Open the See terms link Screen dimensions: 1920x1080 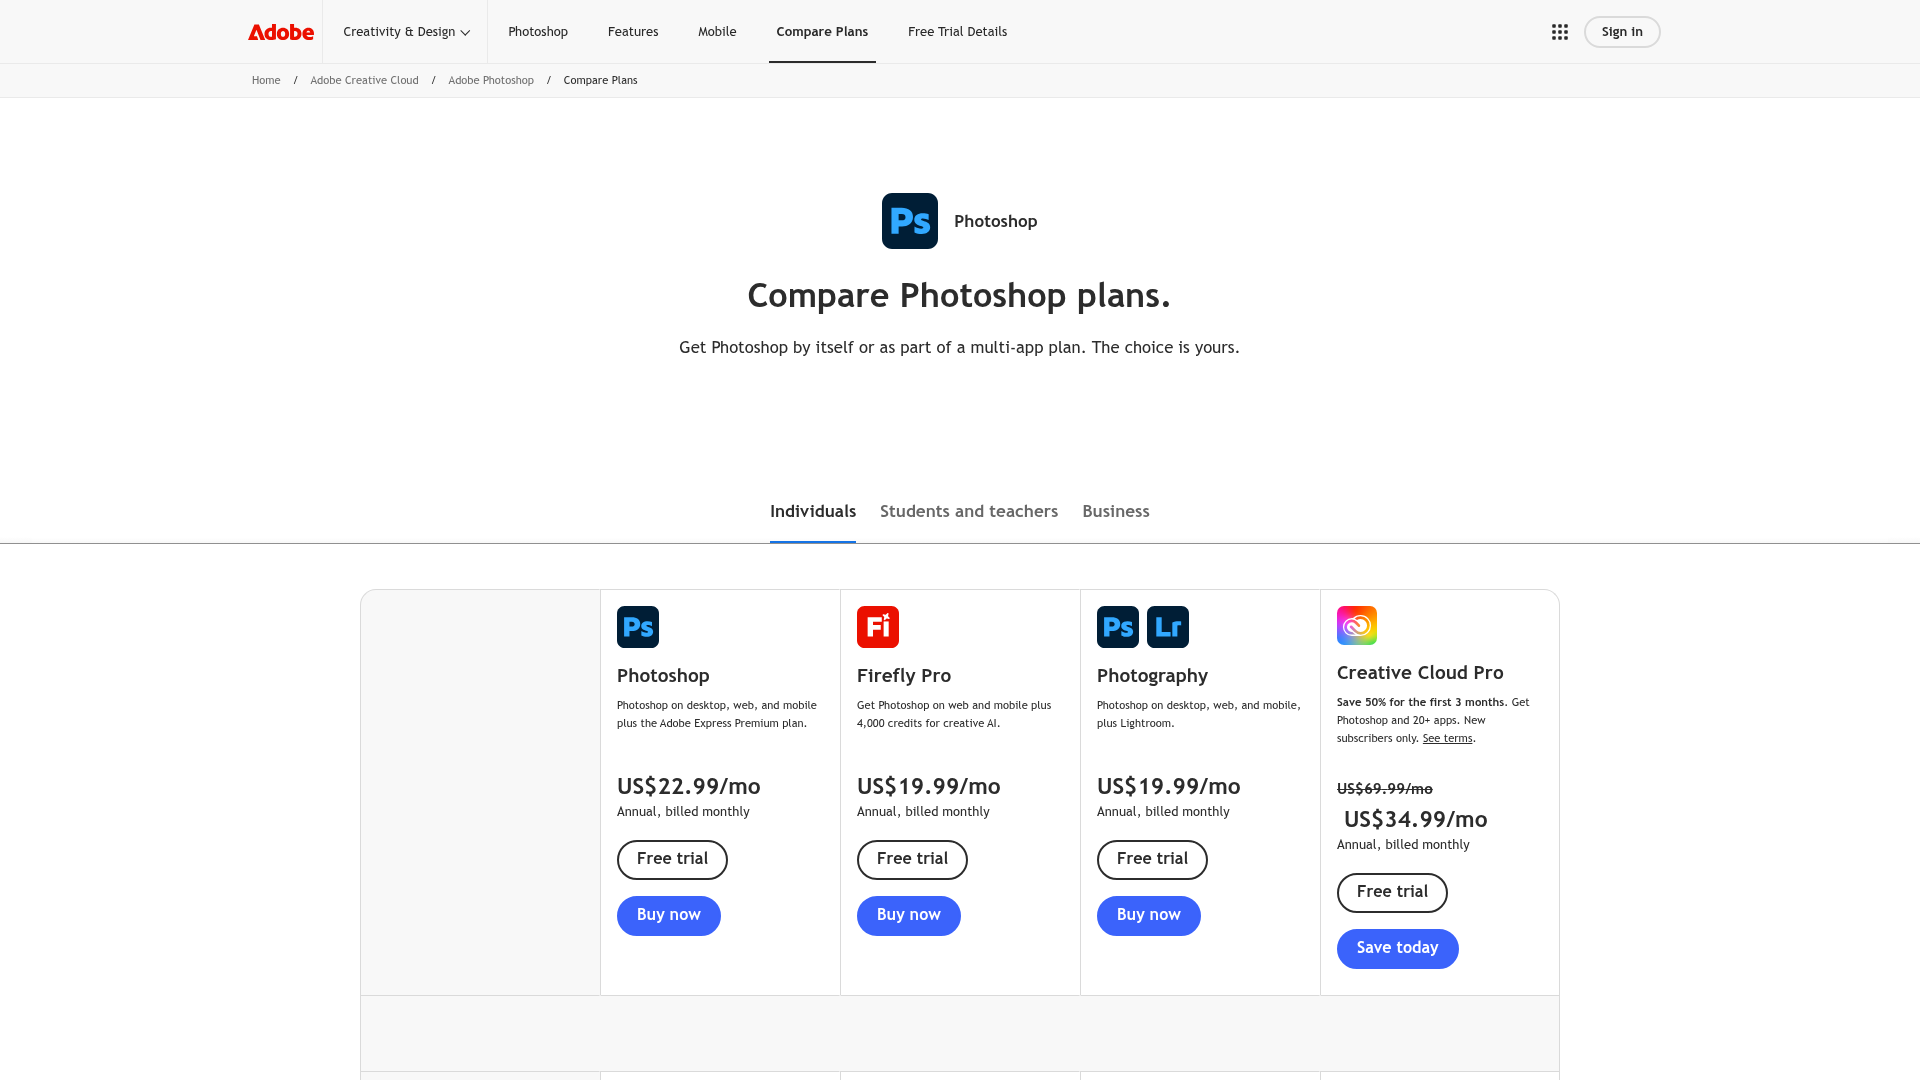coord(1447,739)
